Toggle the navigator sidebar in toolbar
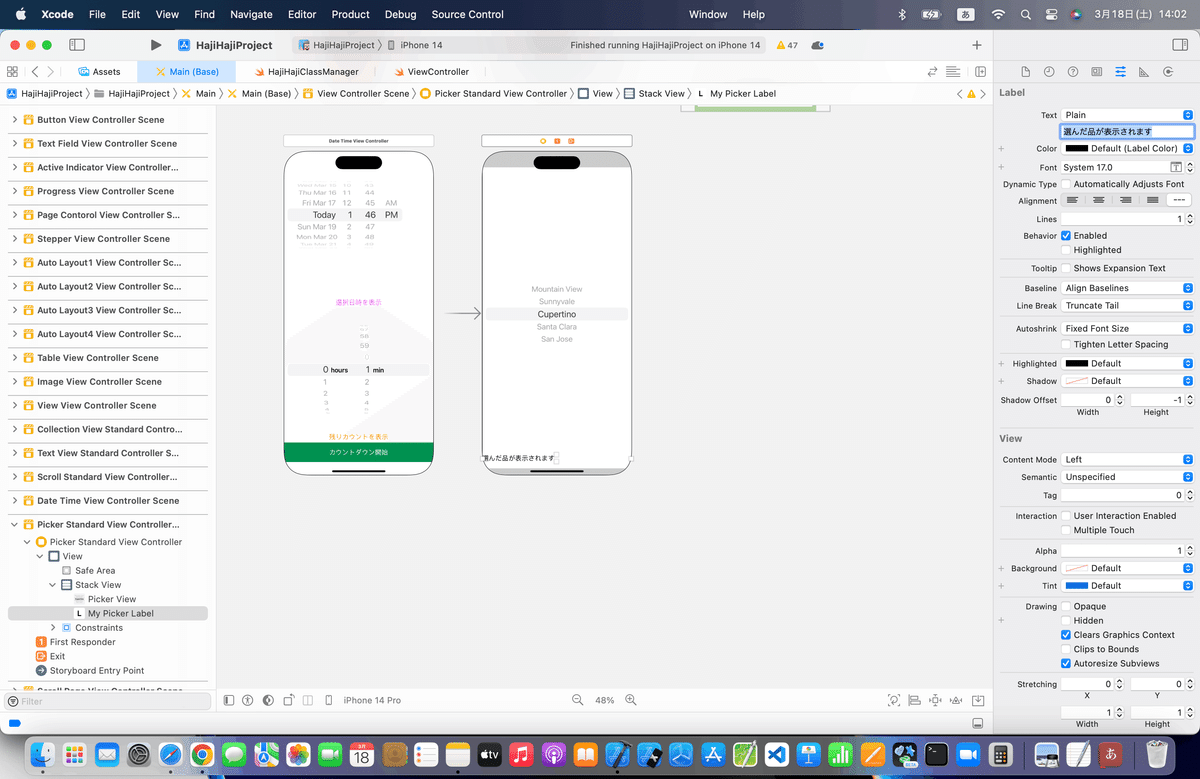This screenshot has height=779, width=1200. (x=76, y=45)
